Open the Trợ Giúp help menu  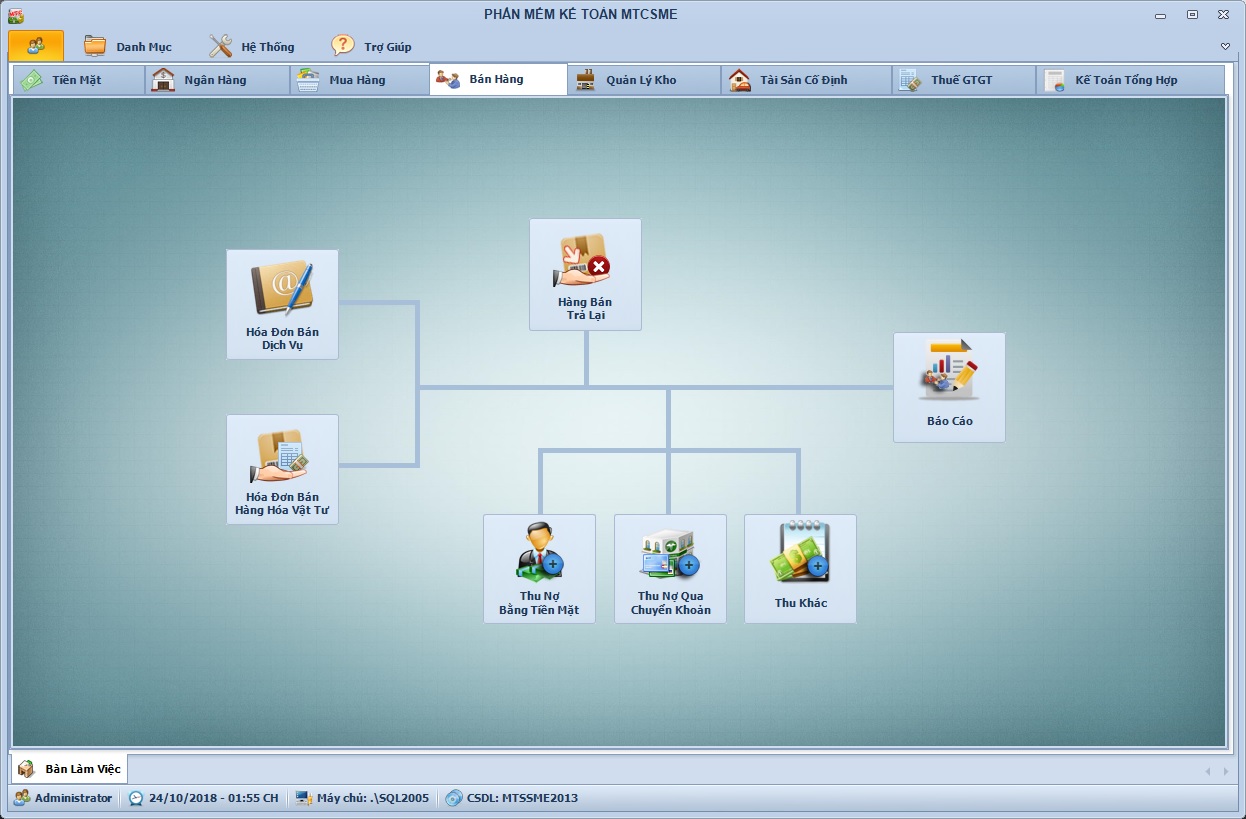[372, 46]
